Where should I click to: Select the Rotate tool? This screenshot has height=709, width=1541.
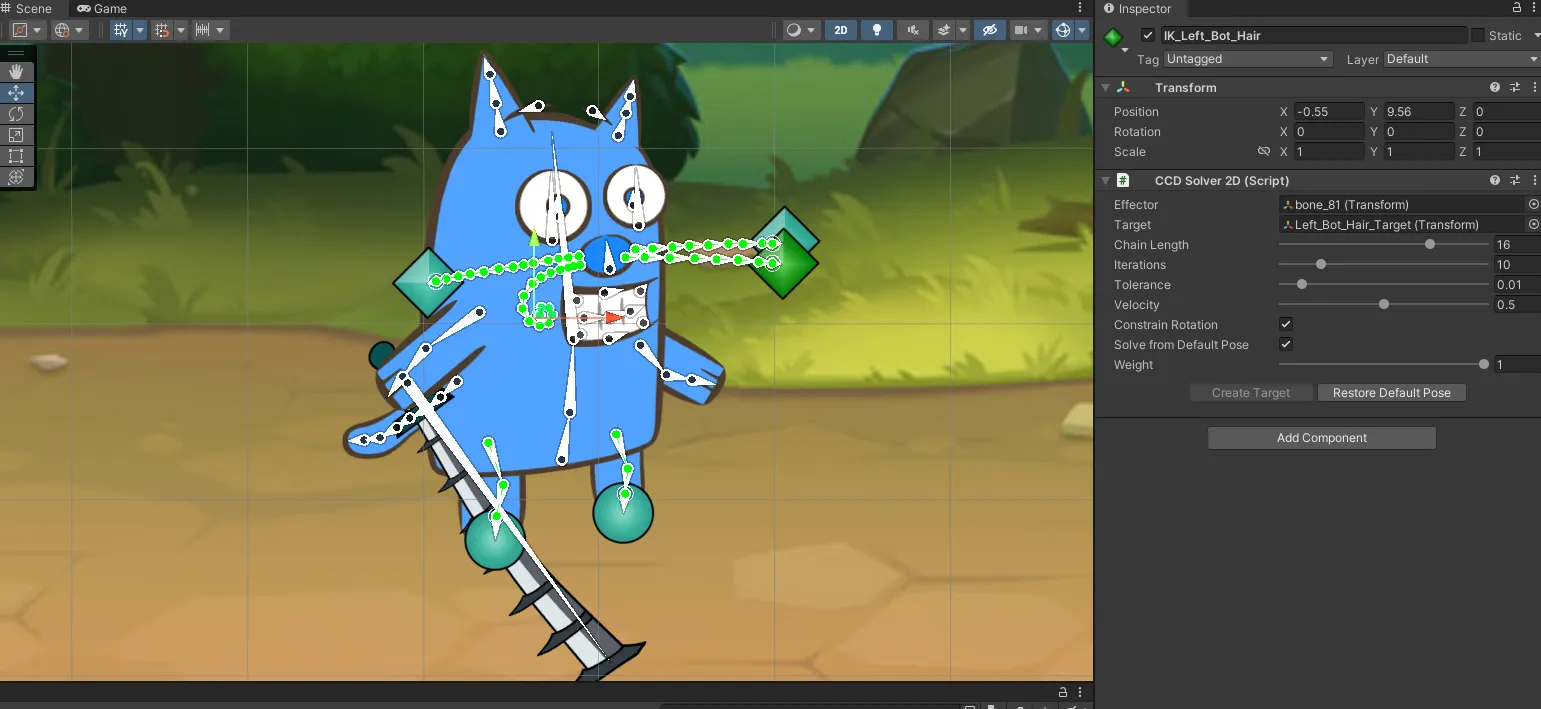coord(16,114)
